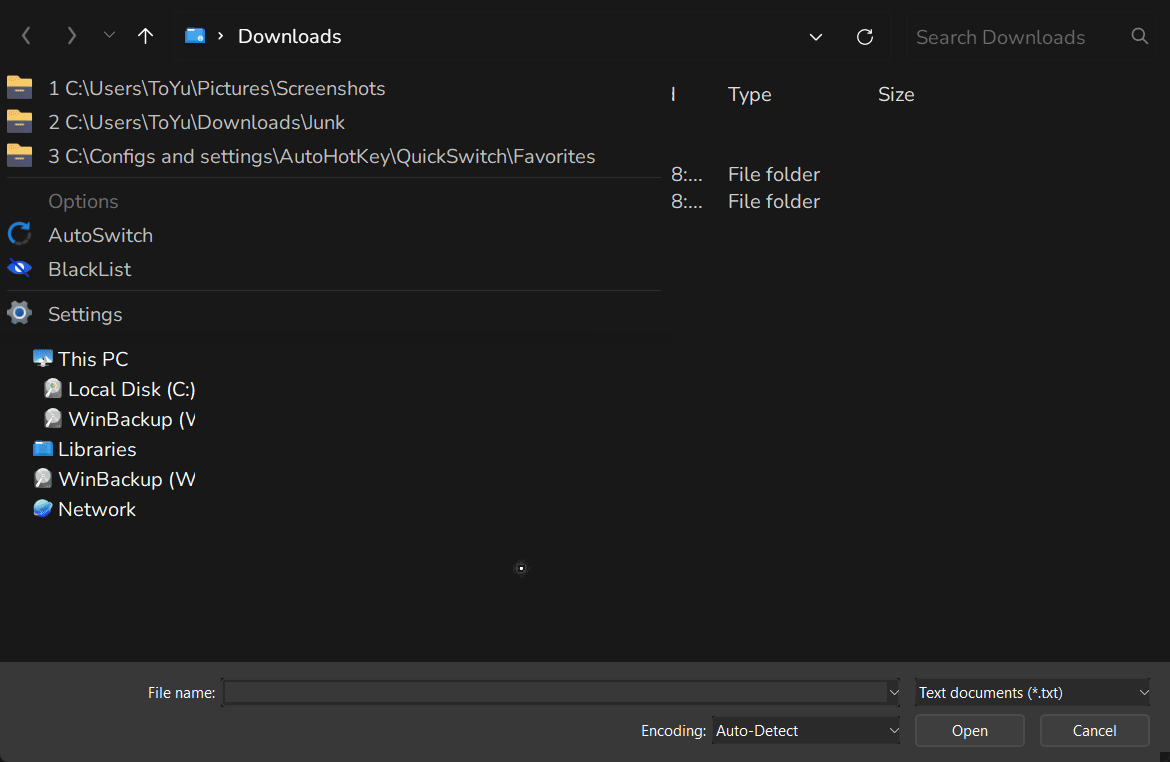The image size is (1170, 762).
Task: Expand the address bar path chevron before Downloads
Action: (220, 35)
